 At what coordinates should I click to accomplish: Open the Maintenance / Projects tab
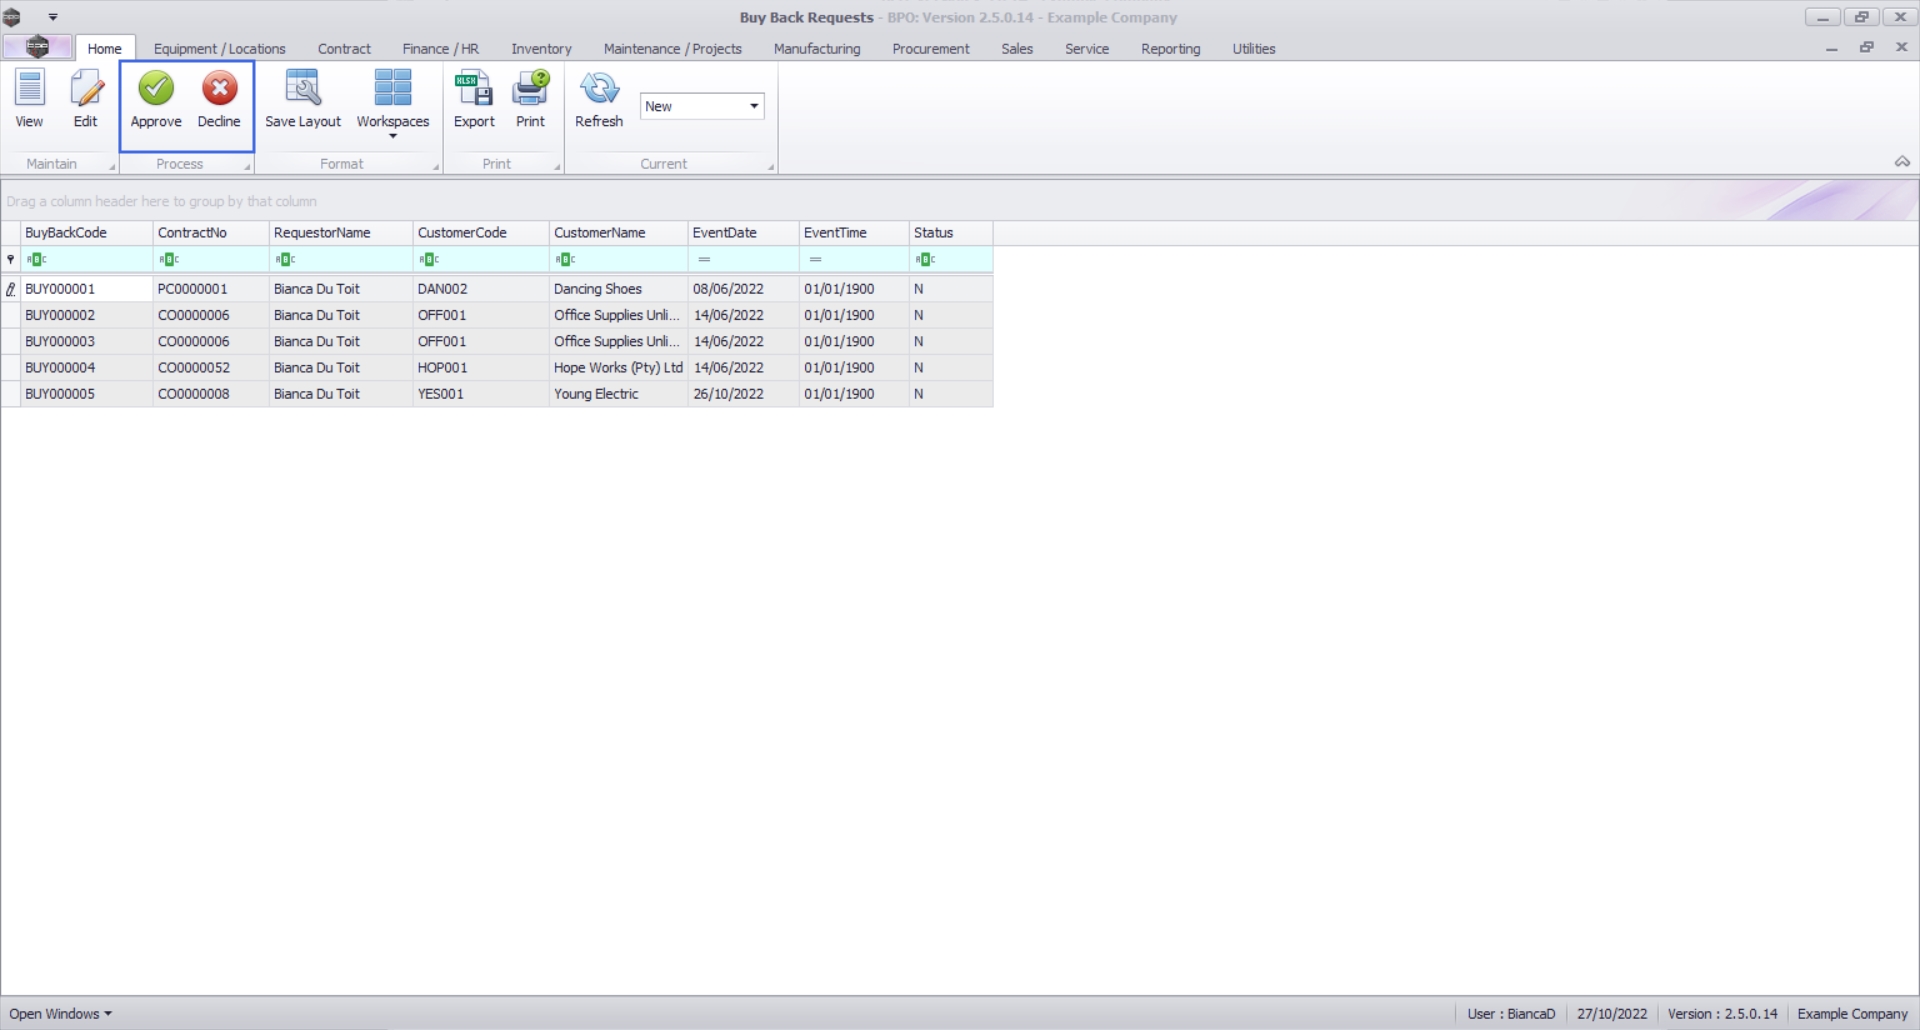[672, 48]
